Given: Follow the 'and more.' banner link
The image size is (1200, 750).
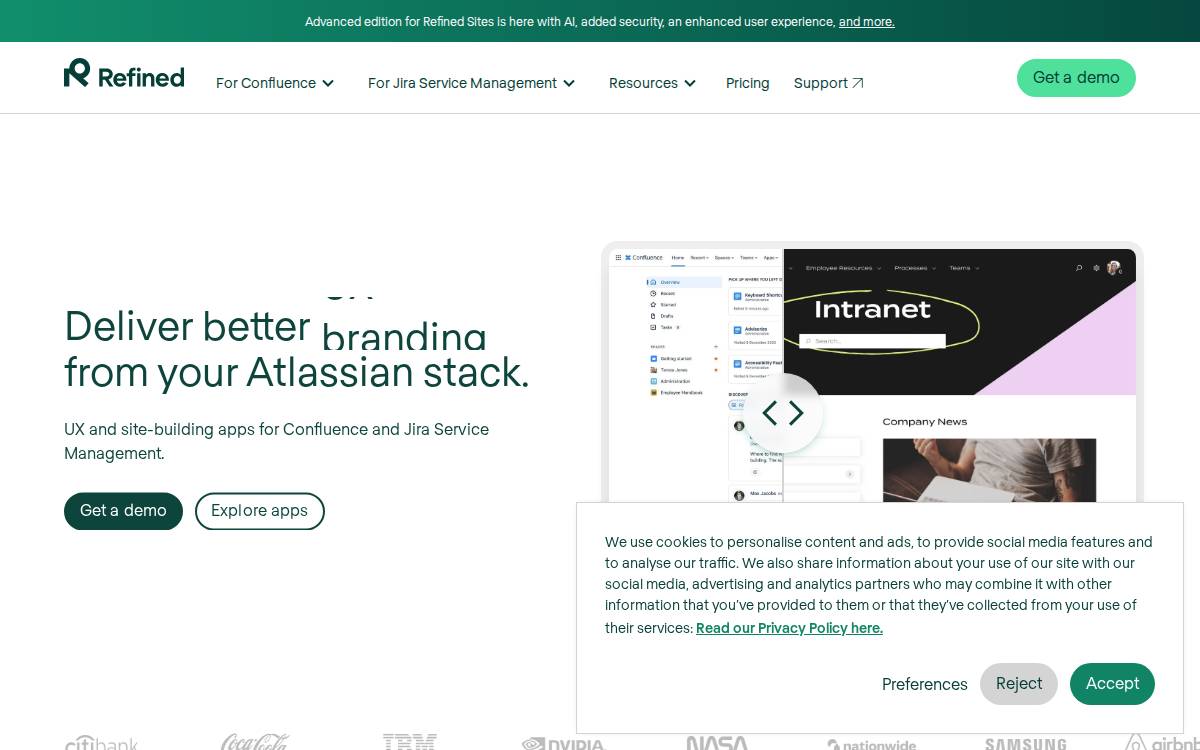Looking at the screenshot, I should point(867,21).
